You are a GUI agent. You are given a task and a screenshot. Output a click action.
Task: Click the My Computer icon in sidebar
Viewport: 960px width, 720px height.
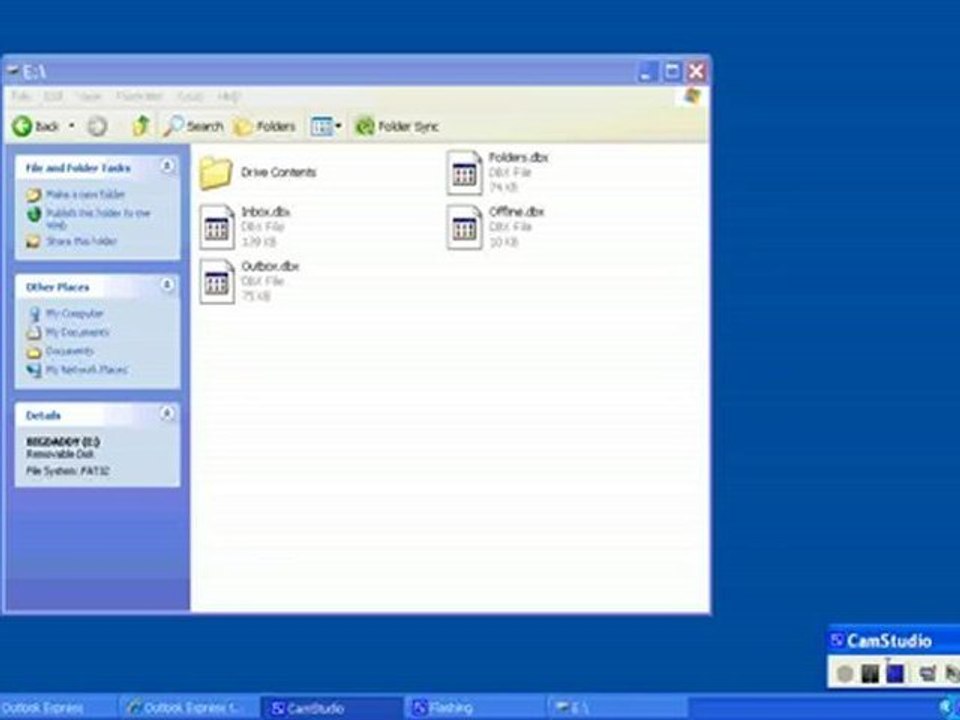(x=34, y=314)
